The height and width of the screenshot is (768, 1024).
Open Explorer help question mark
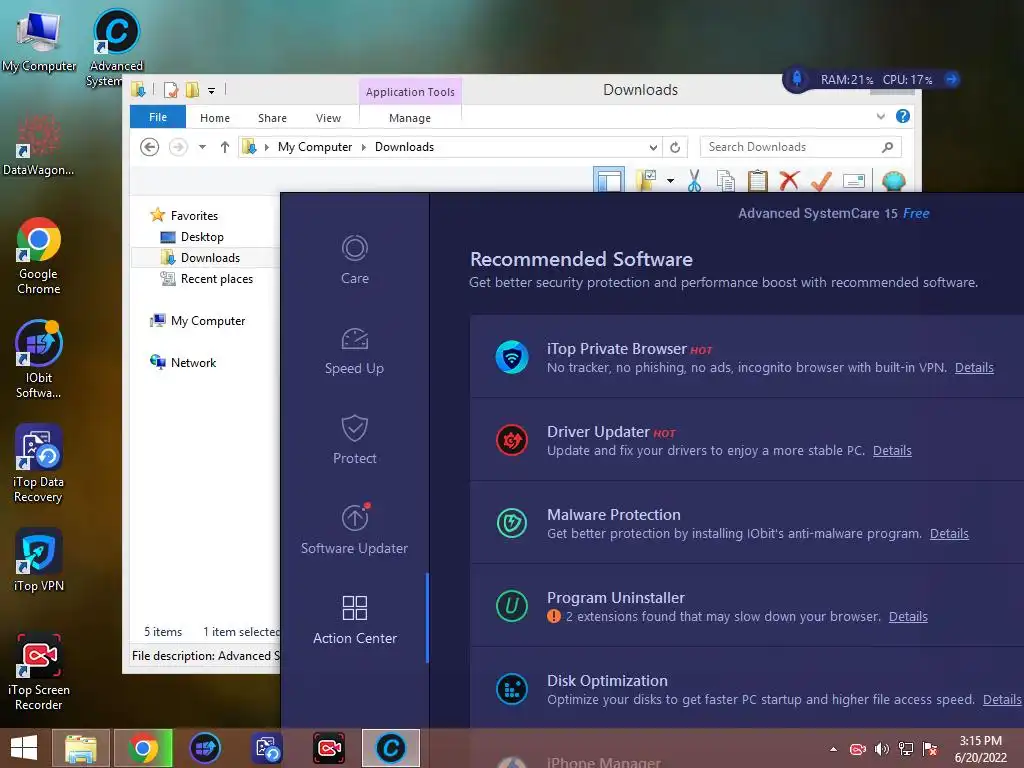pyautogui.click(x=903, y=116)
